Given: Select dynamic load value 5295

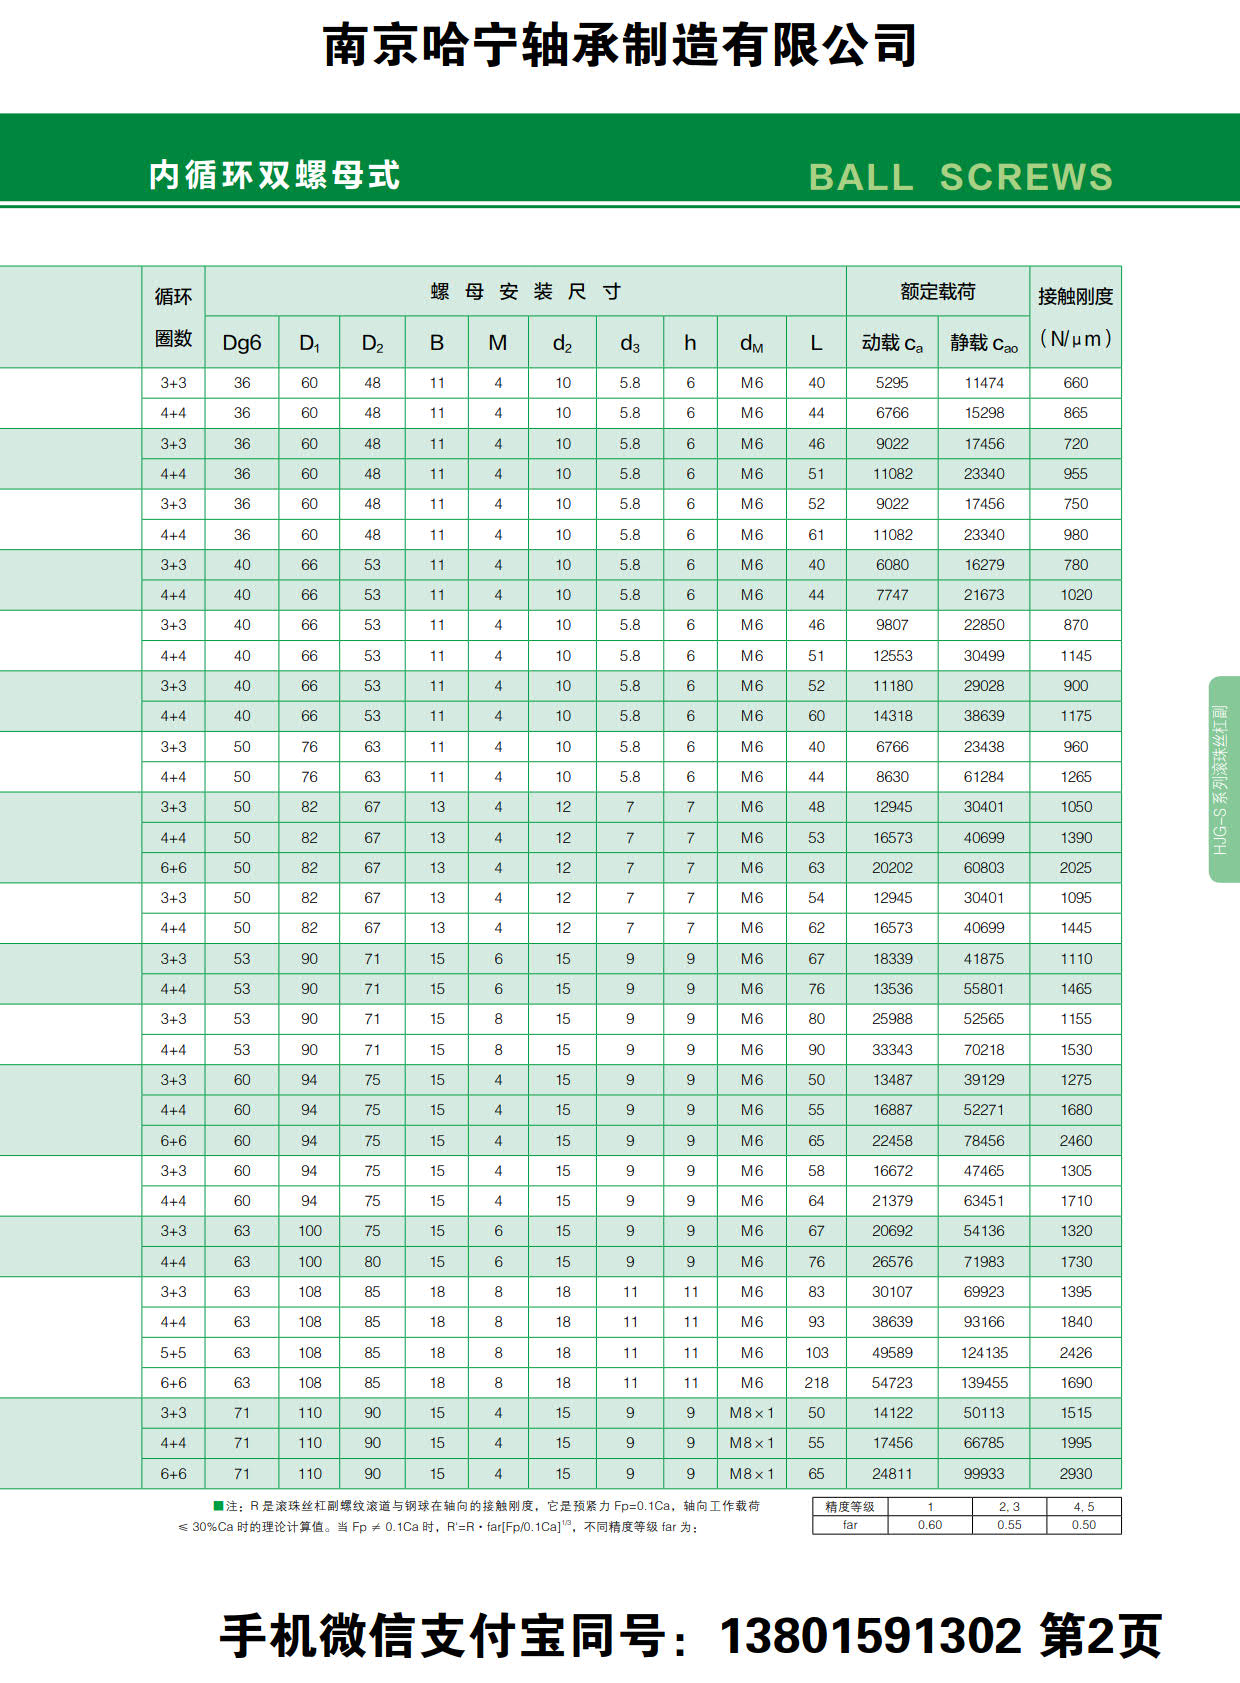Looking at the screenshot, I should click(x=892, y=383).
